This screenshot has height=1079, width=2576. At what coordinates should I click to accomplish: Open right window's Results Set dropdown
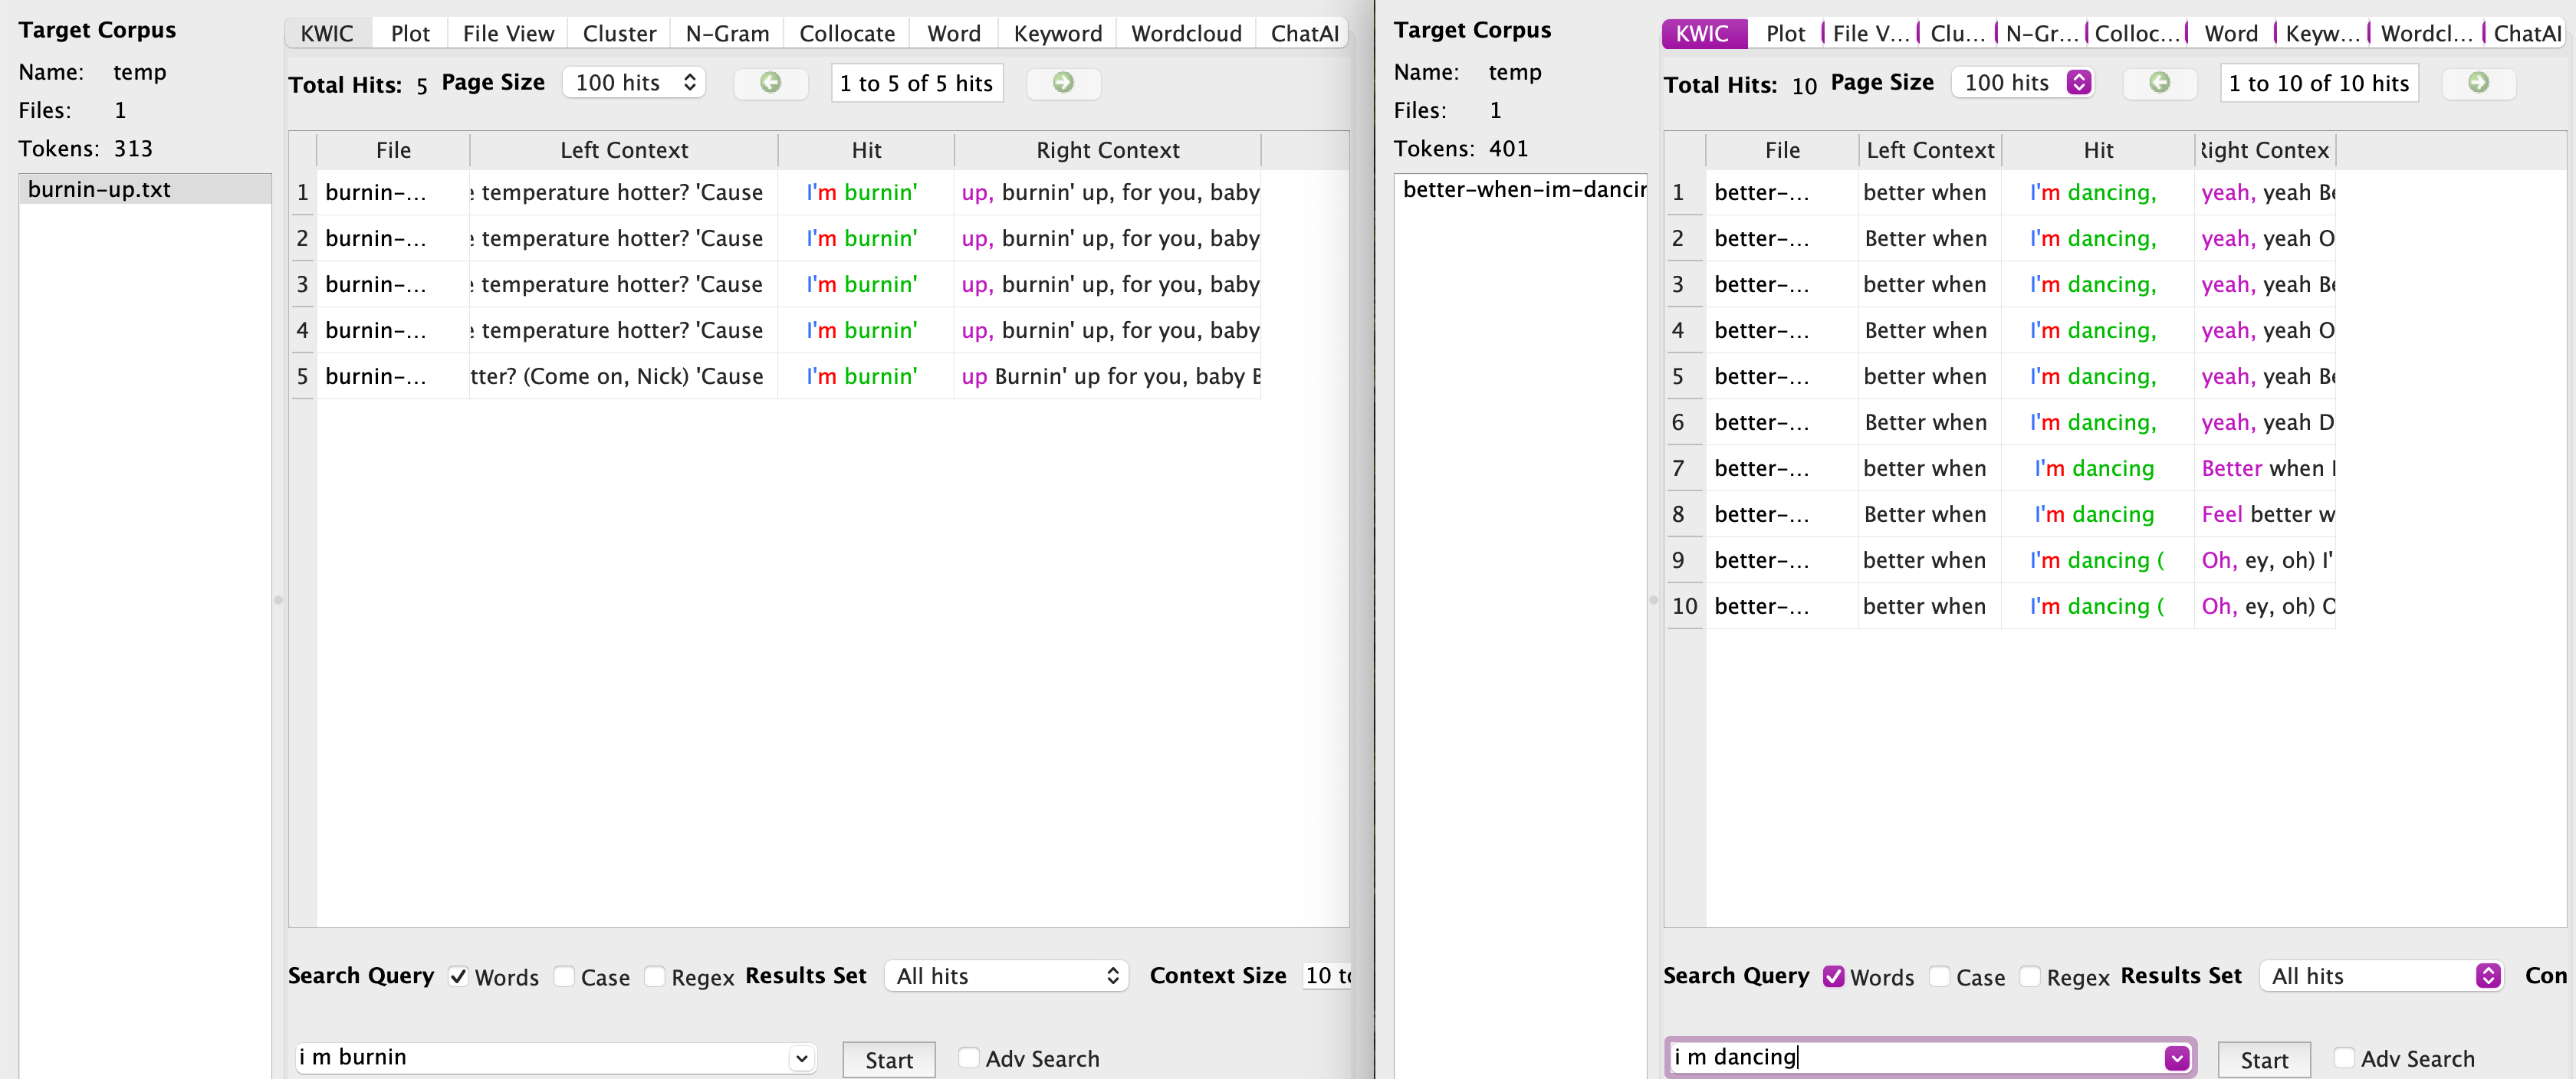click(2380, 976)
